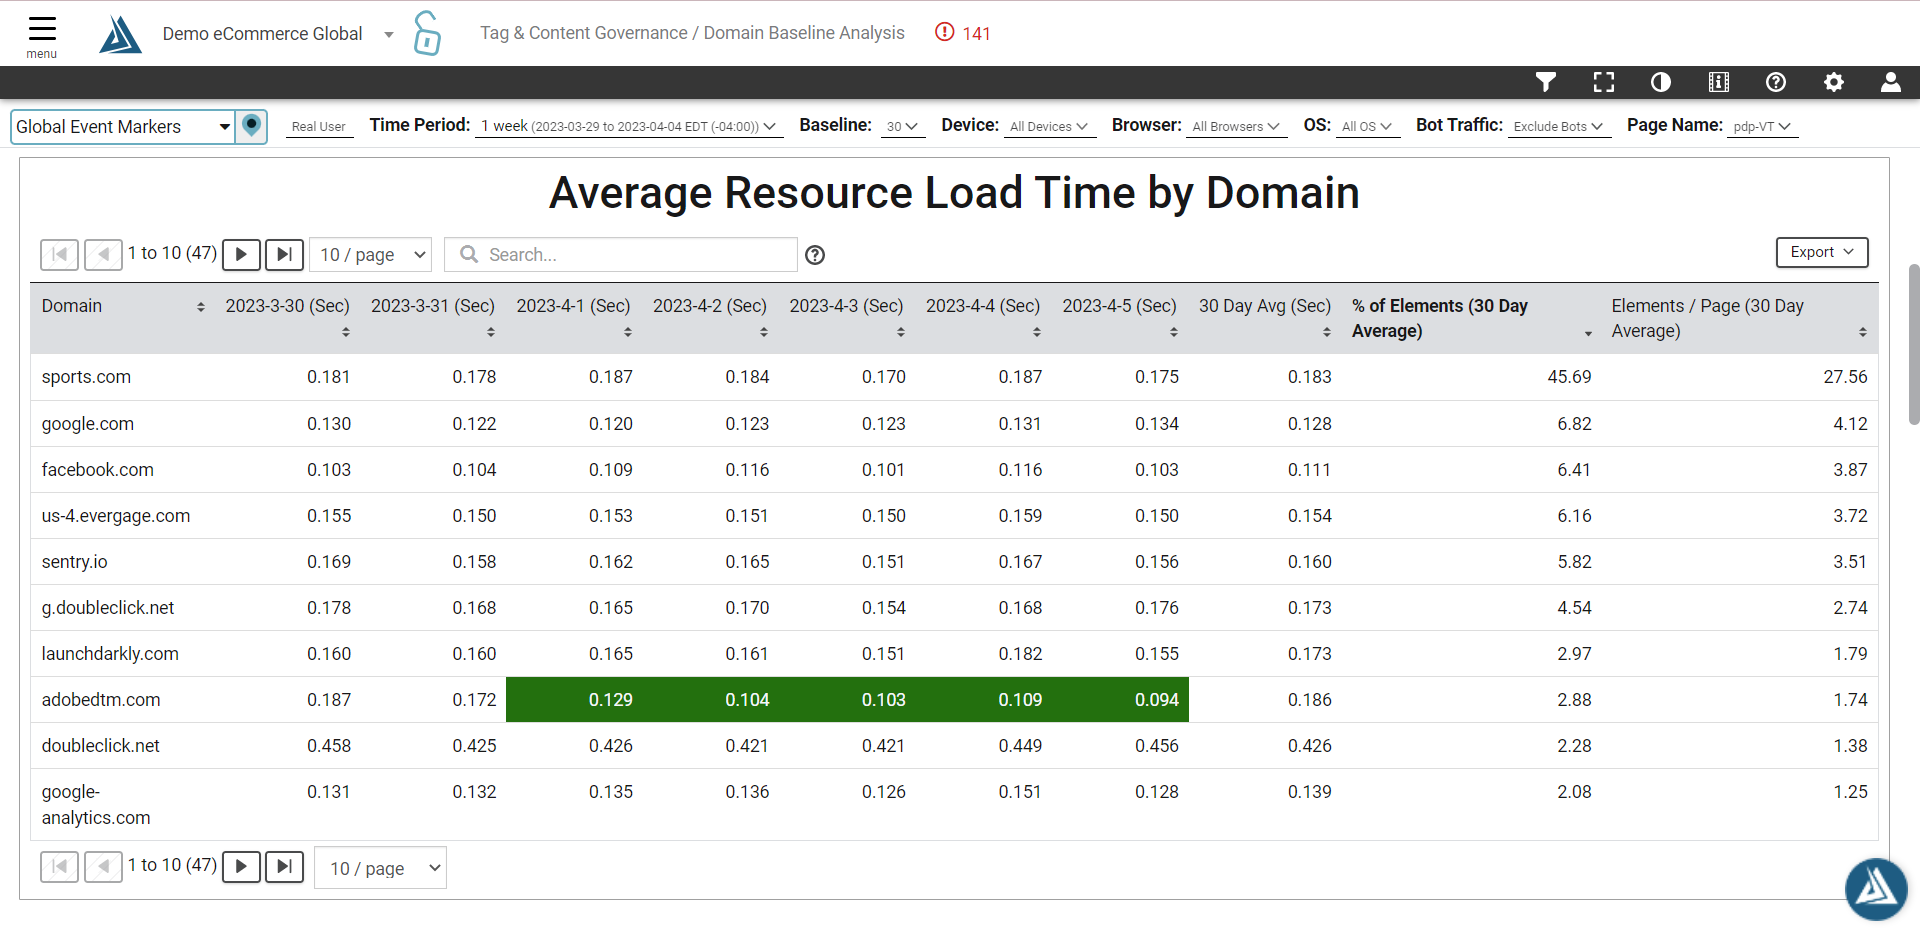Click the Blue Triangle logo
The image size is (1920, 932).
(120, 34)
